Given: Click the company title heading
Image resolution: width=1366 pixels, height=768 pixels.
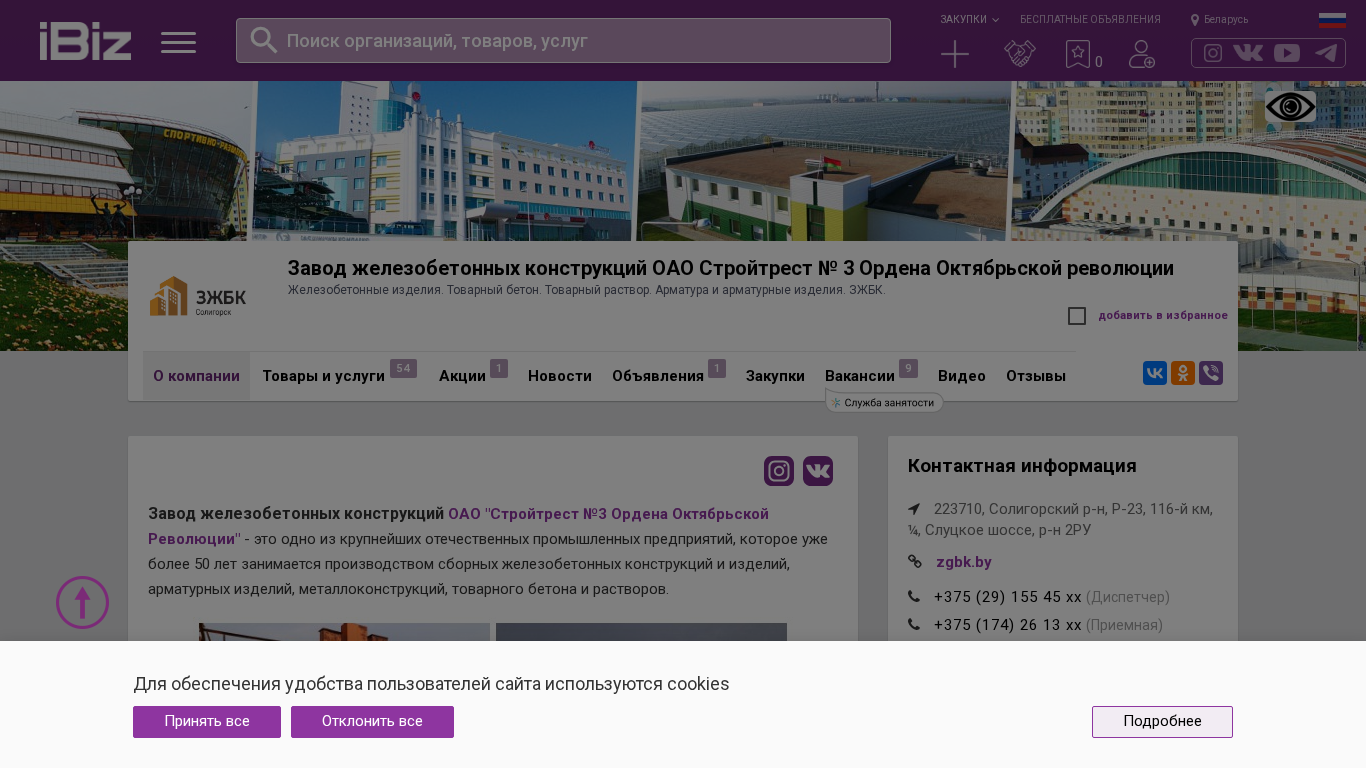Looking at the screenshot, I should 731,268.
